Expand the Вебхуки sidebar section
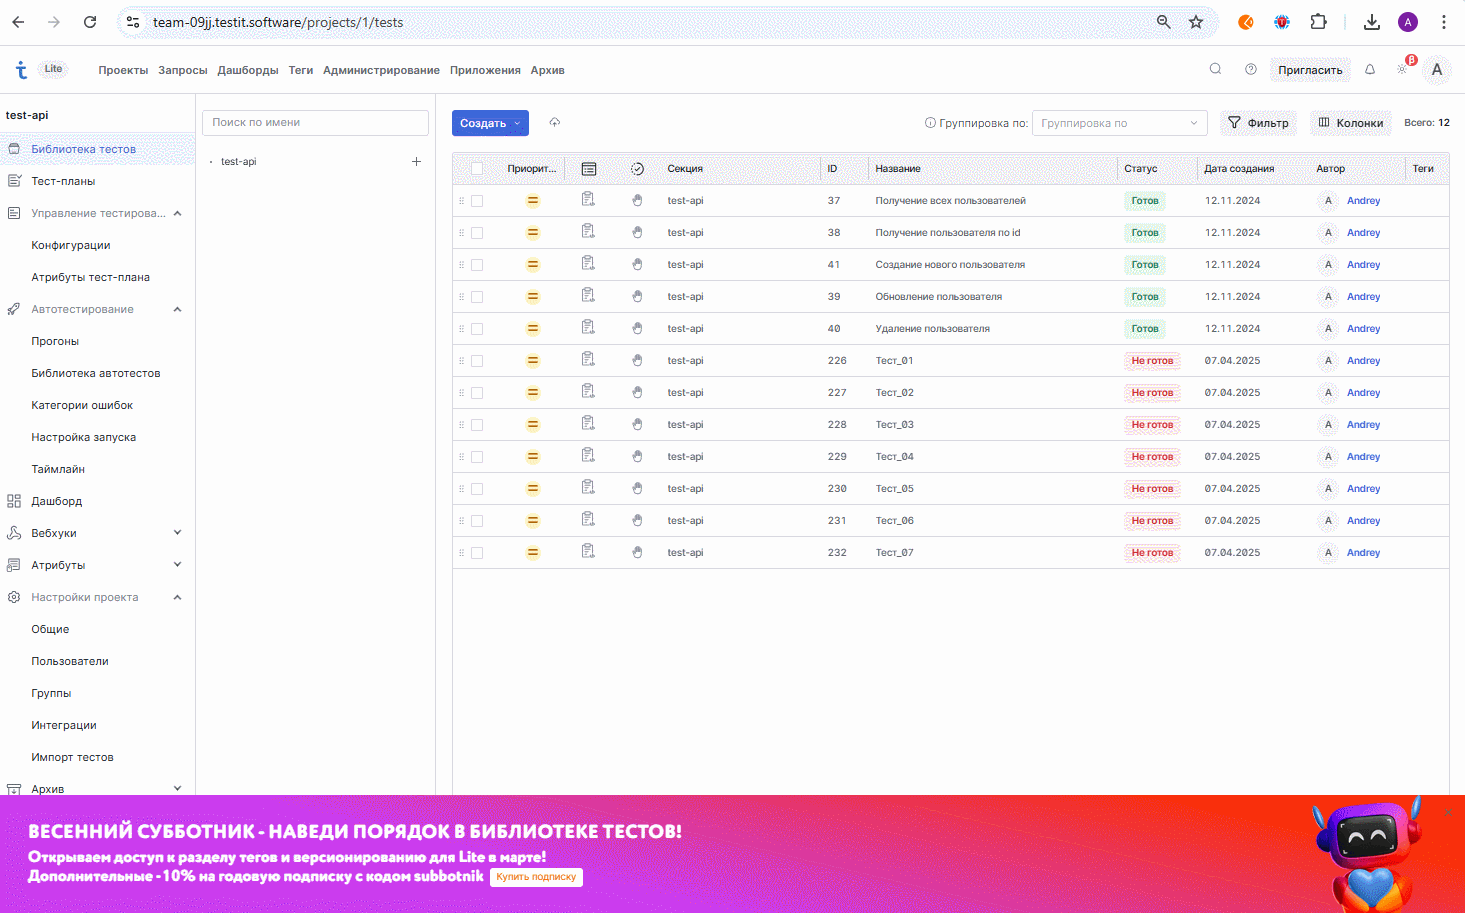The height and width of the screenshot is (913, 1465). pyautogui.click(x=177, y=533)
